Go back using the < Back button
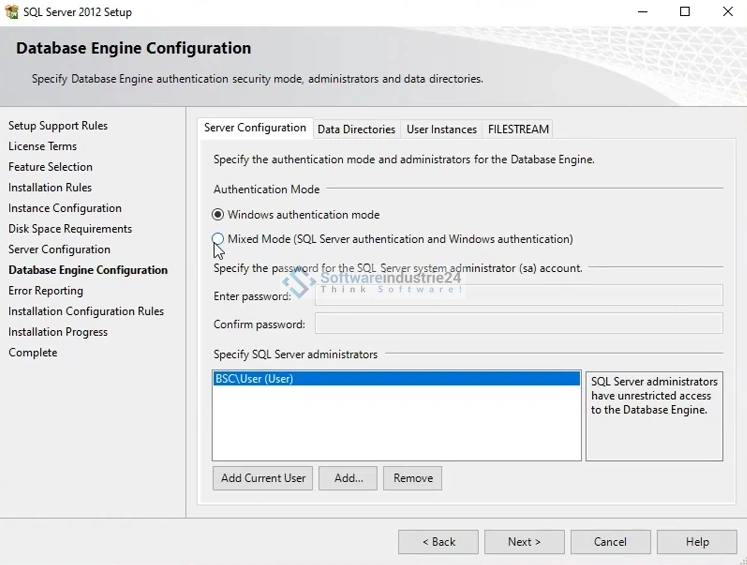Viewport: 747px width, 565px height. pos(438,542)
